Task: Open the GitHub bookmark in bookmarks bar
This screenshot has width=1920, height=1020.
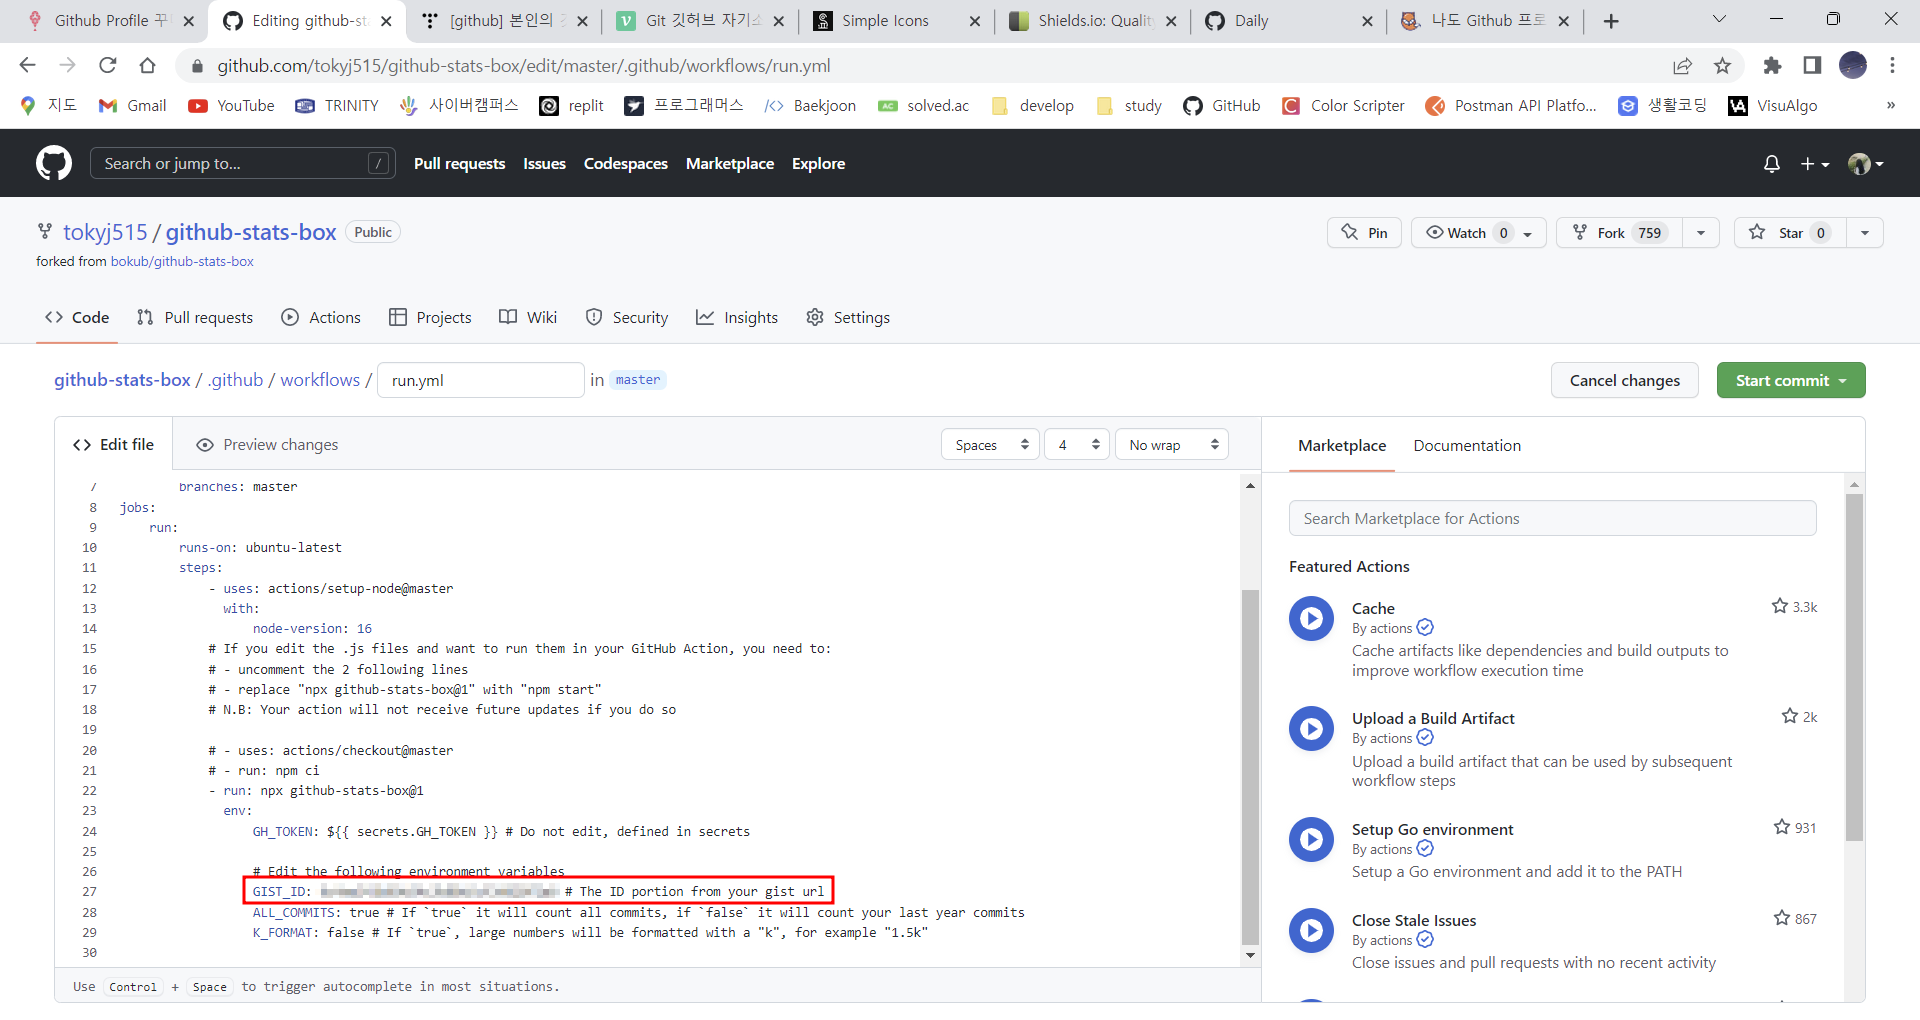Action: coord(1221,106)
